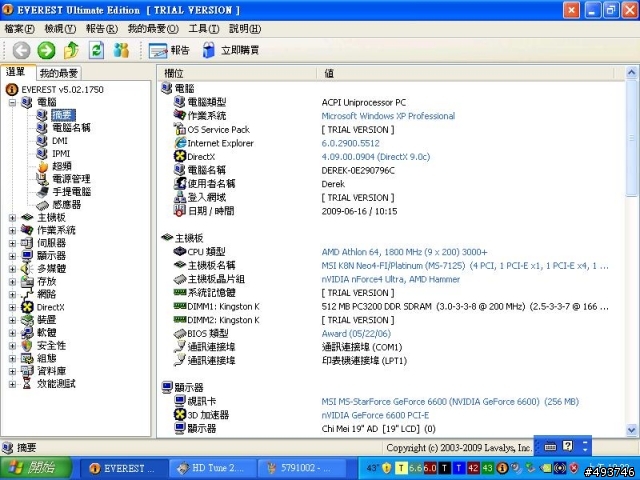
Task: Expand the 網路 tree node
Action: click(13, 294)
